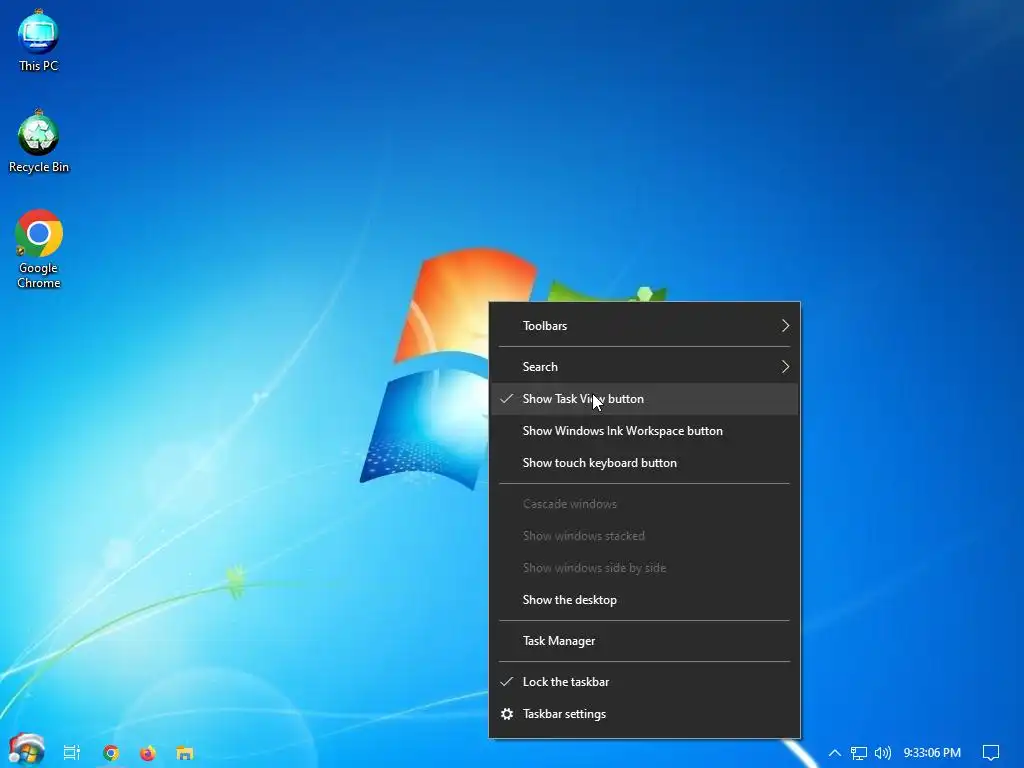Launch Chrome from the taskbar
This screenshot has width=1024, height=768.
(111, 753)
